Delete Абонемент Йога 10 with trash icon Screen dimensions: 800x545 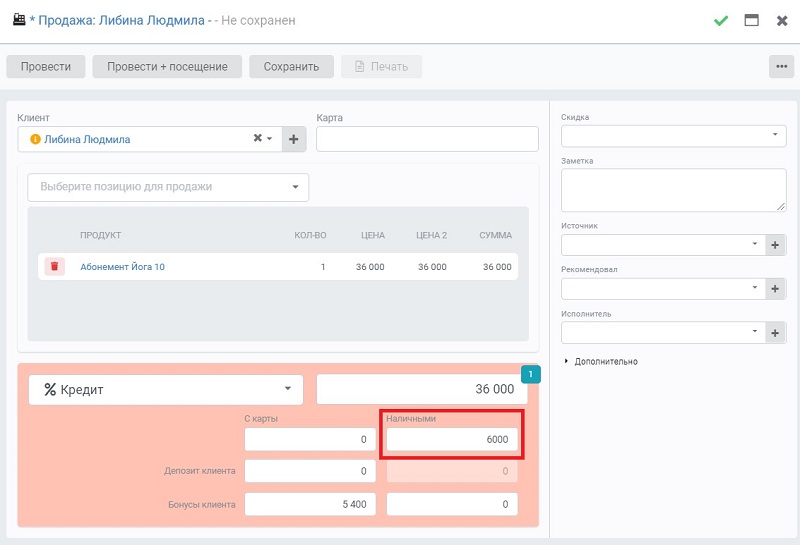pyautogui.click(x=55, y=266)
